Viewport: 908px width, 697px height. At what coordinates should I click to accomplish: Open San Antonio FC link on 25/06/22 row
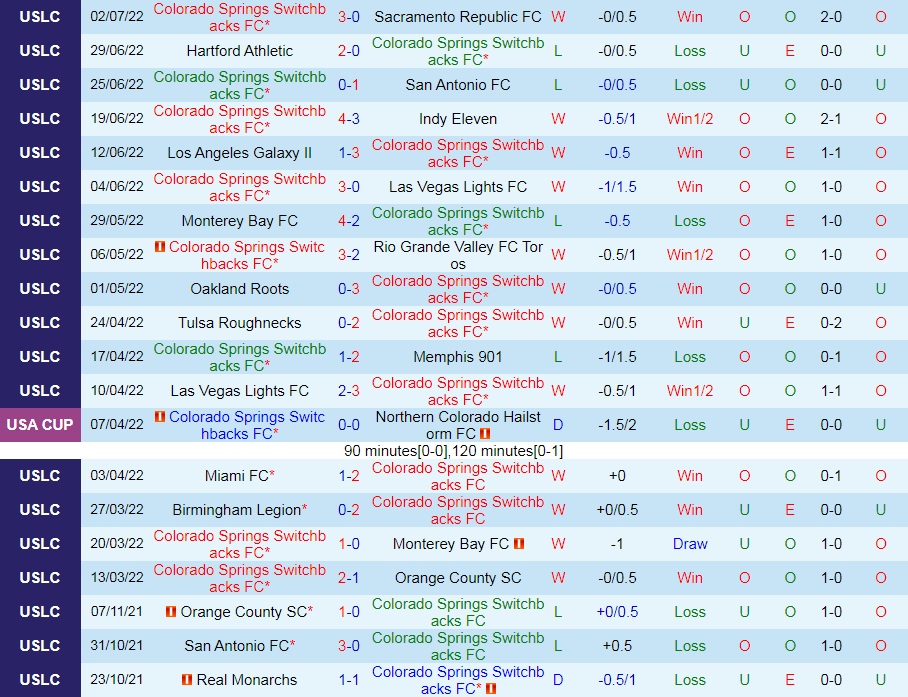click(457, 85)
